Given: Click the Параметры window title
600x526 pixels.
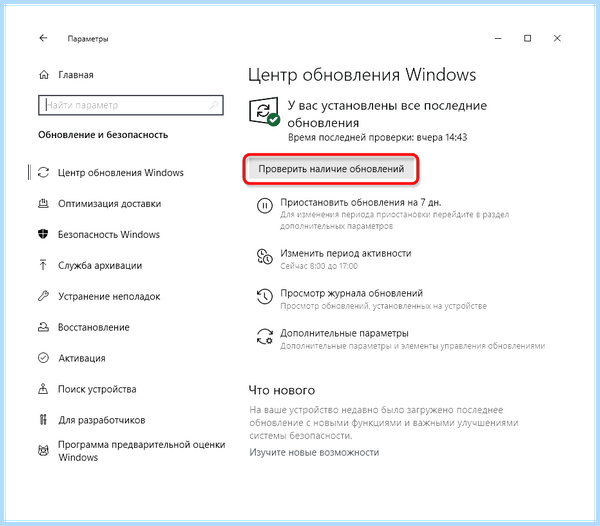Looking at the screenshot, I should pos(88,39).
